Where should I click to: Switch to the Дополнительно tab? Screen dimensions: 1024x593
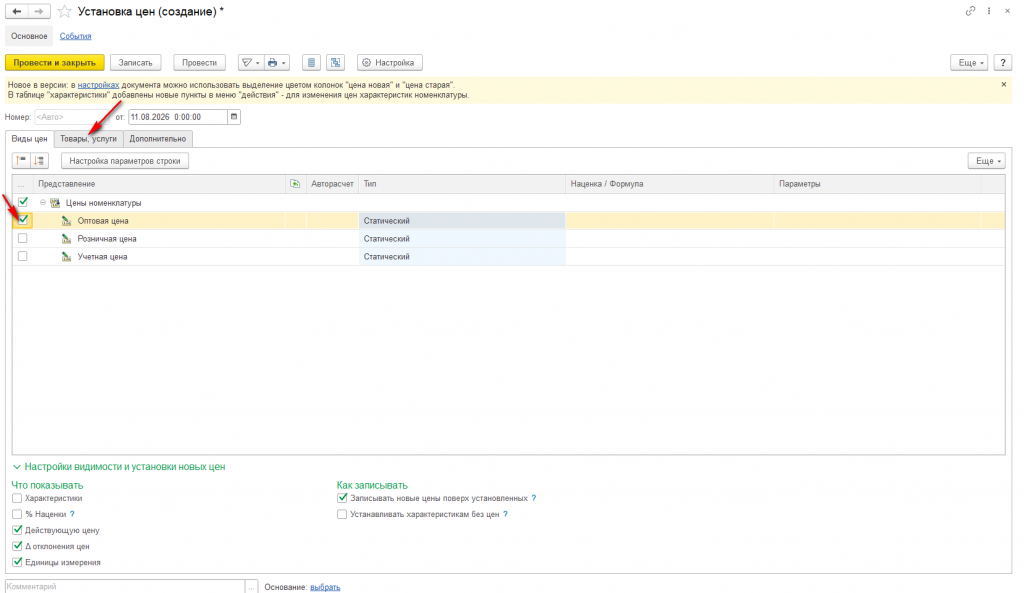point(157,138)
